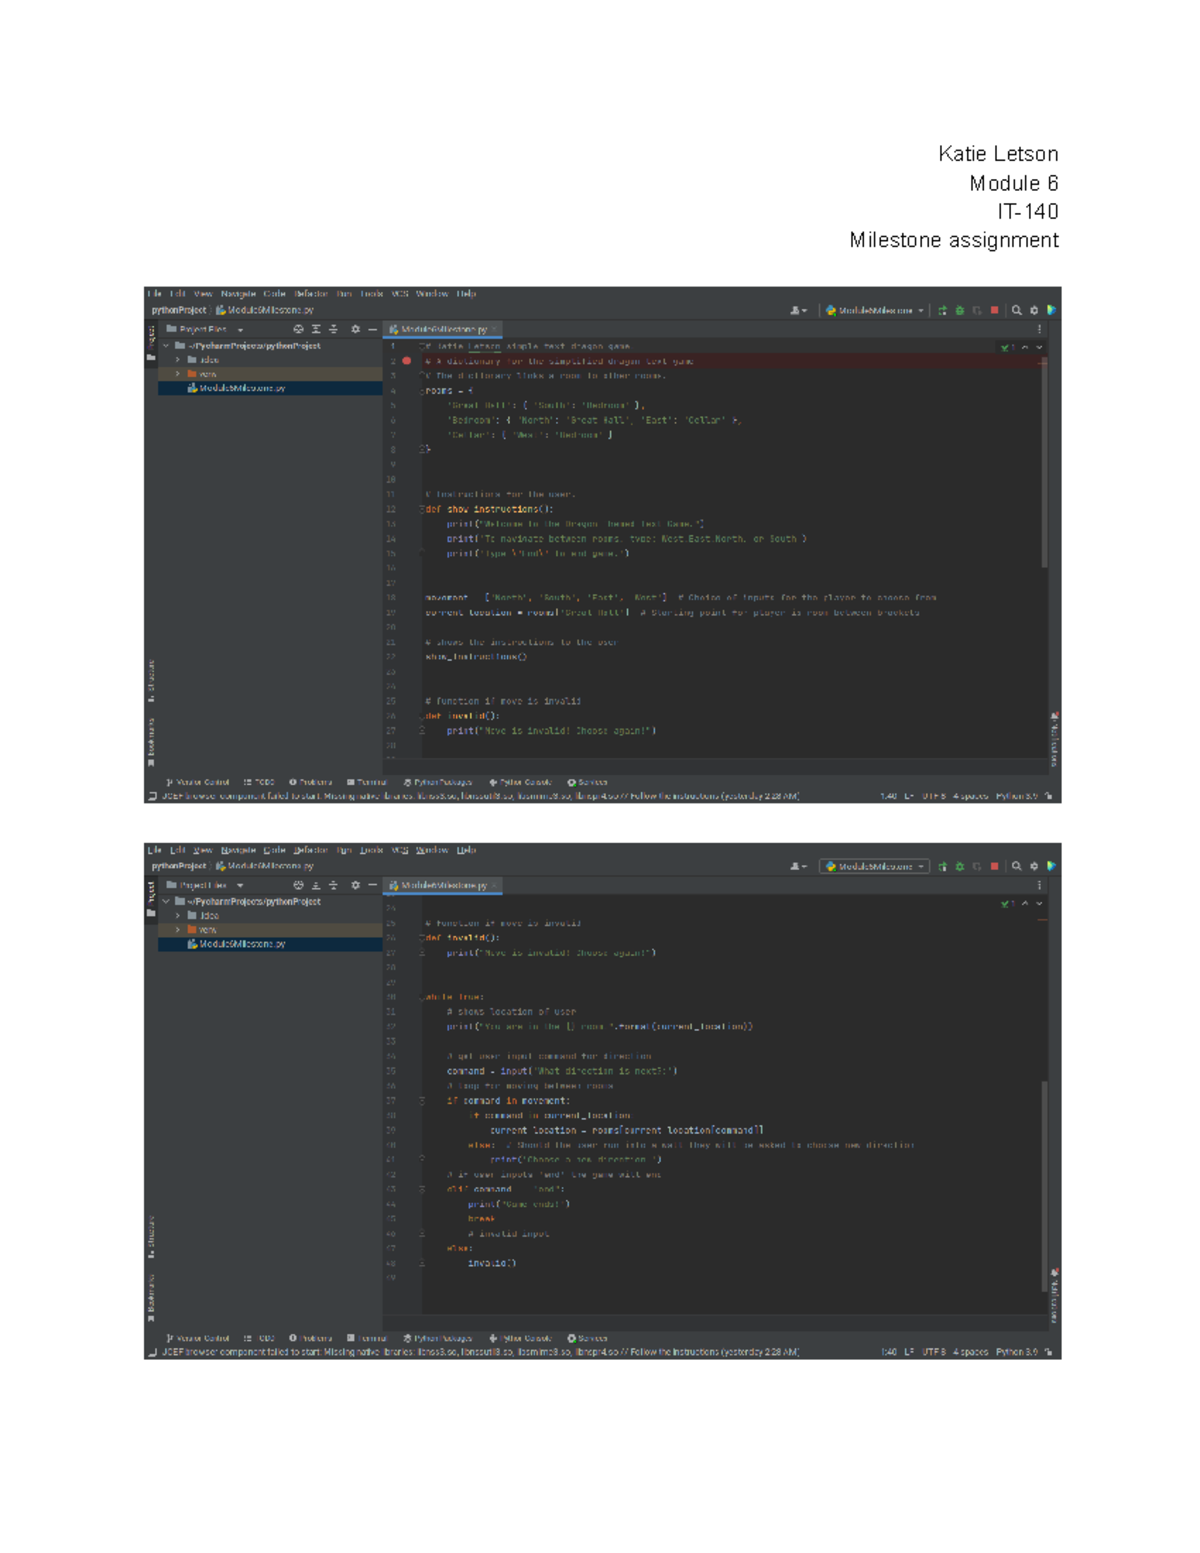Expand the venv folder
This screenshot has width=1200, height=1553.
[178, 372]
